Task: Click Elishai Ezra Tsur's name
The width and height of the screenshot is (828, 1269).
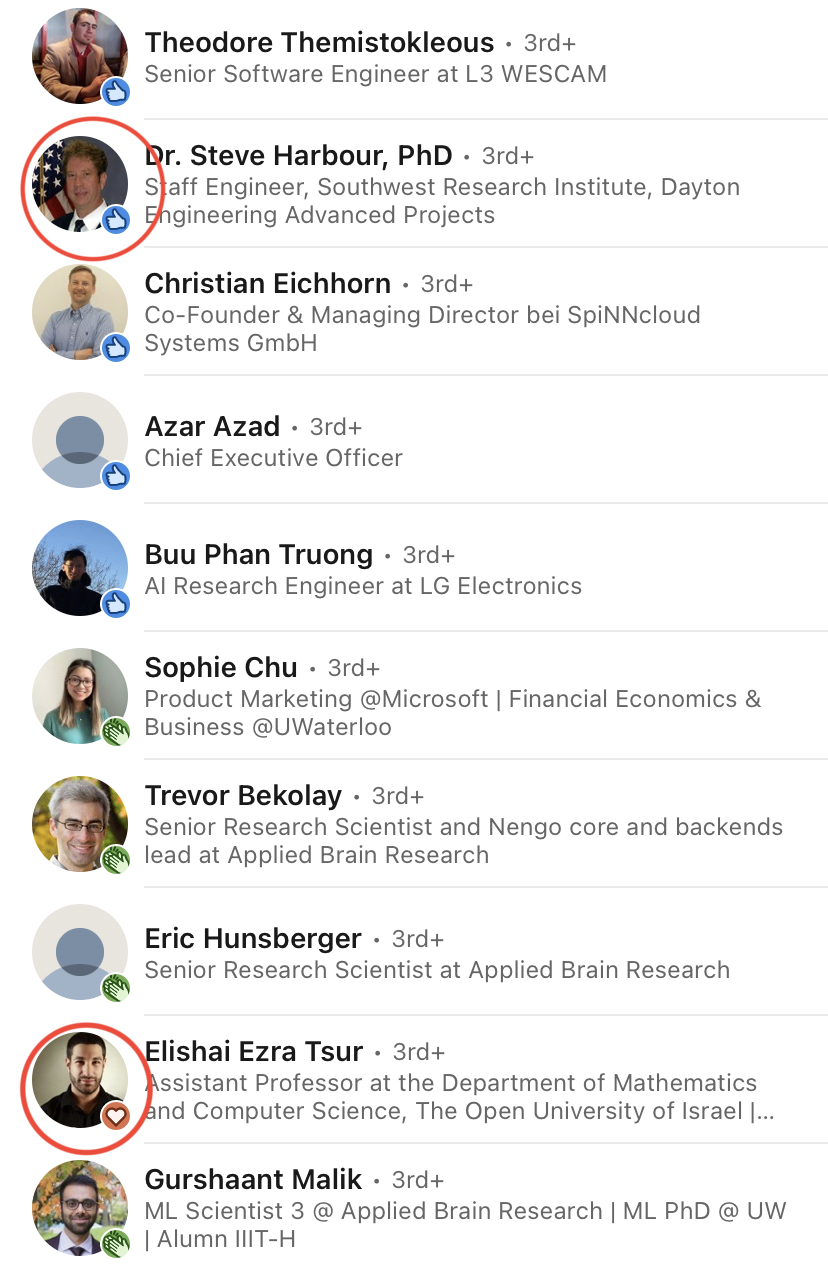Action: click(x=254, y=1052)
